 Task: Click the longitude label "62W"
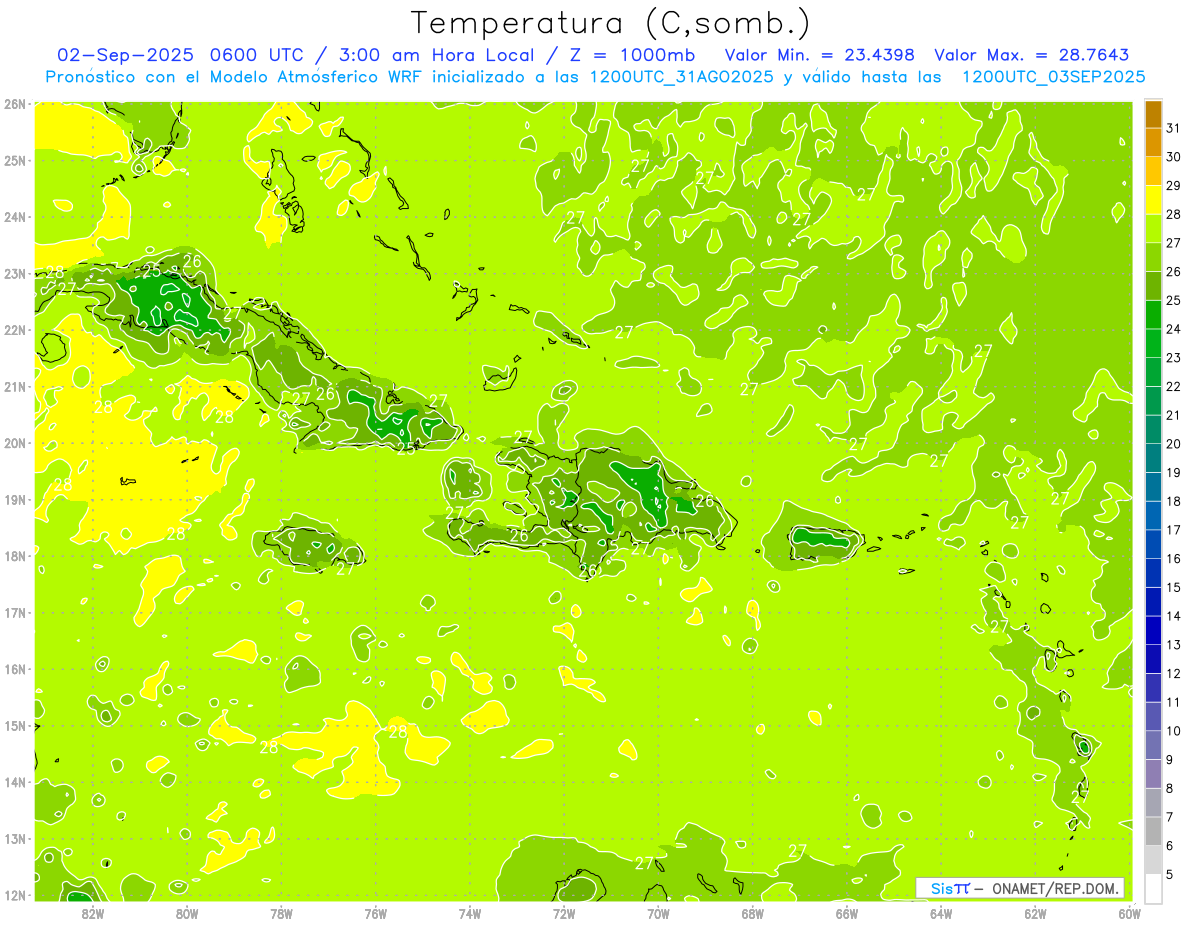(1035, 912)
